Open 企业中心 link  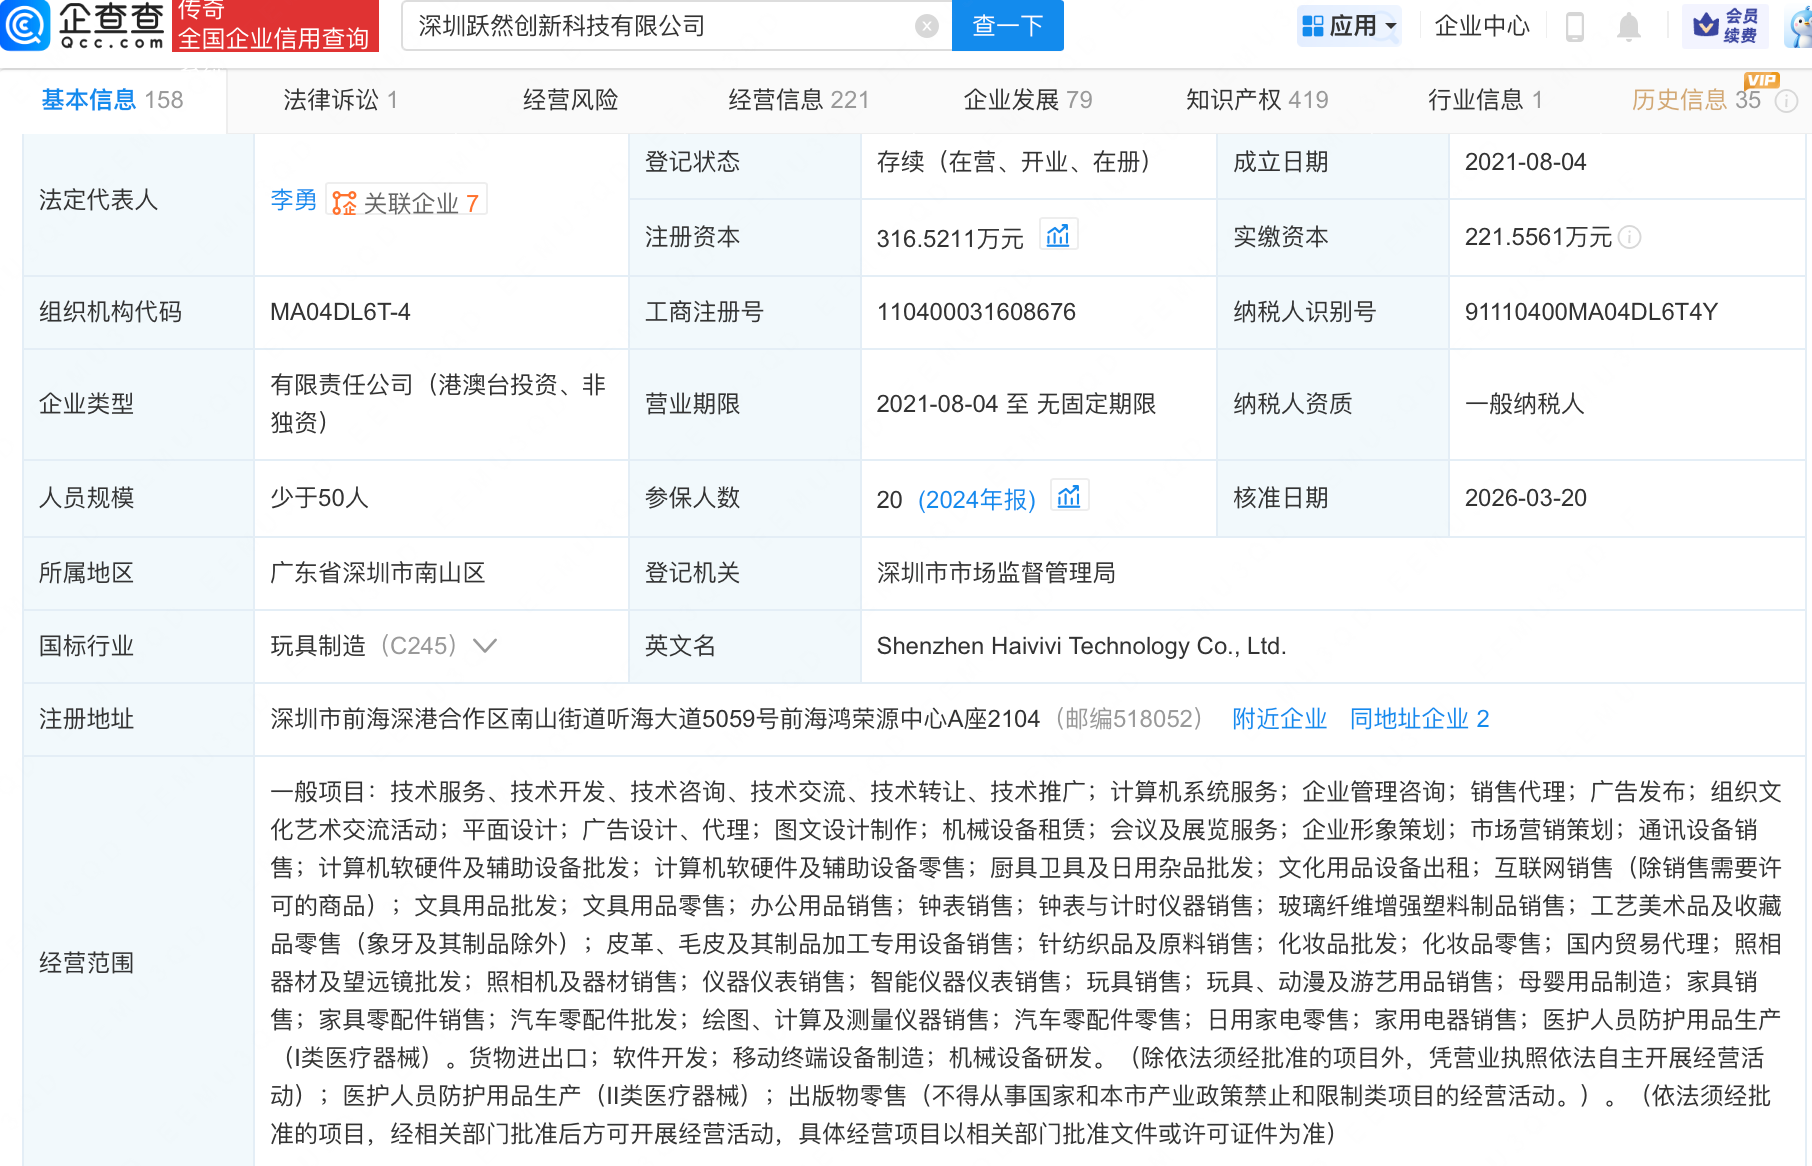1482,26
